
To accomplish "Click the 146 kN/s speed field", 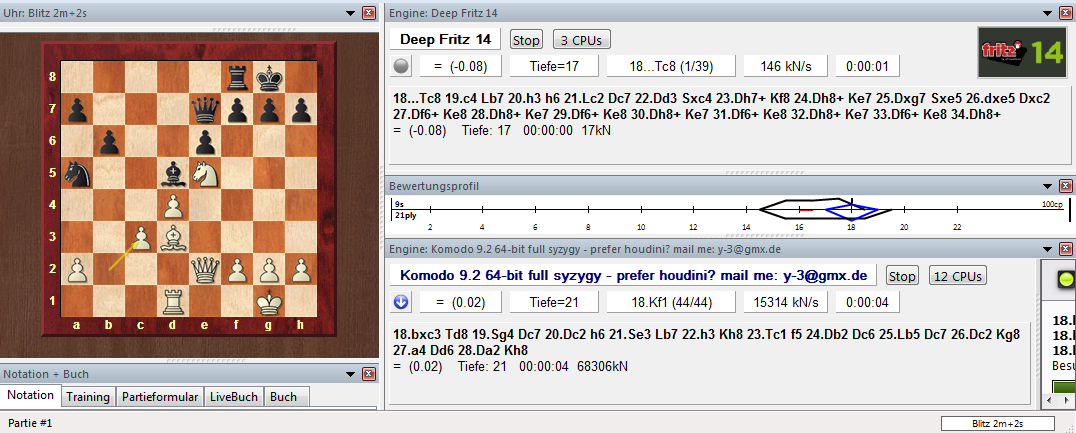I will 786,66.
